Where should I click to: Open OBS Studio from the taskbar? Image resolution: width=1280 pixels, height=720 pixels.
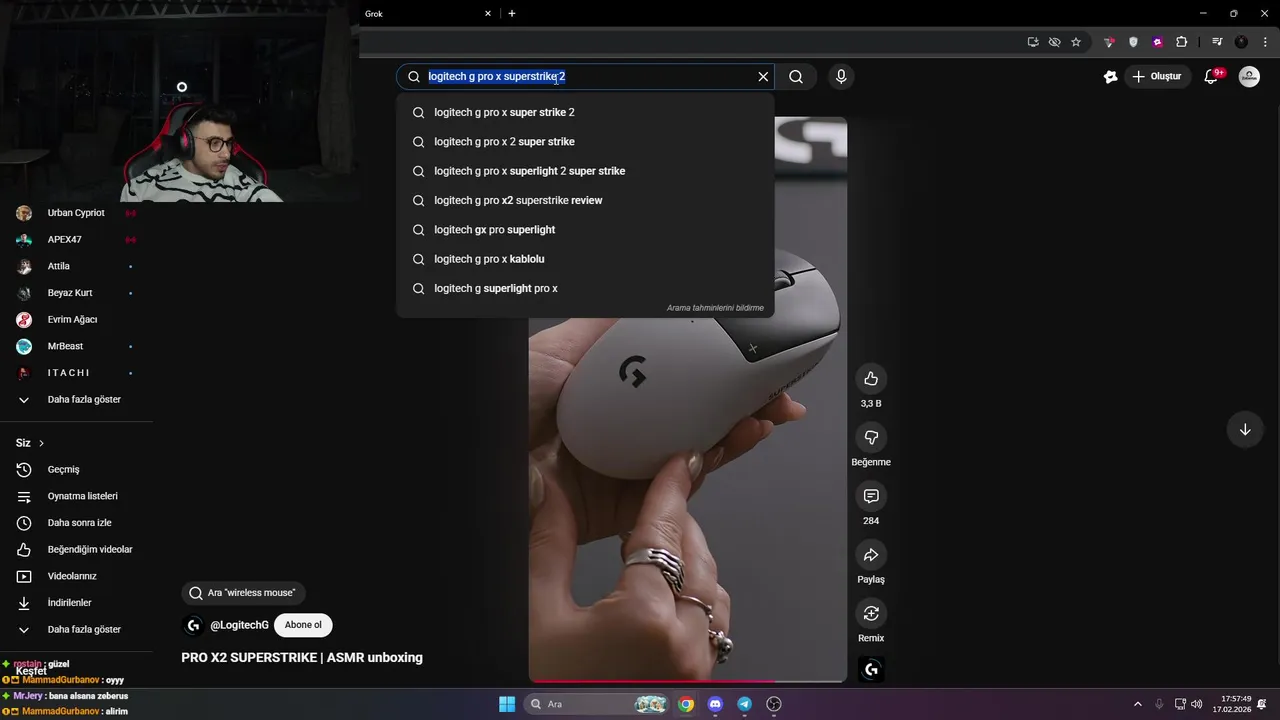pos(773,704)
